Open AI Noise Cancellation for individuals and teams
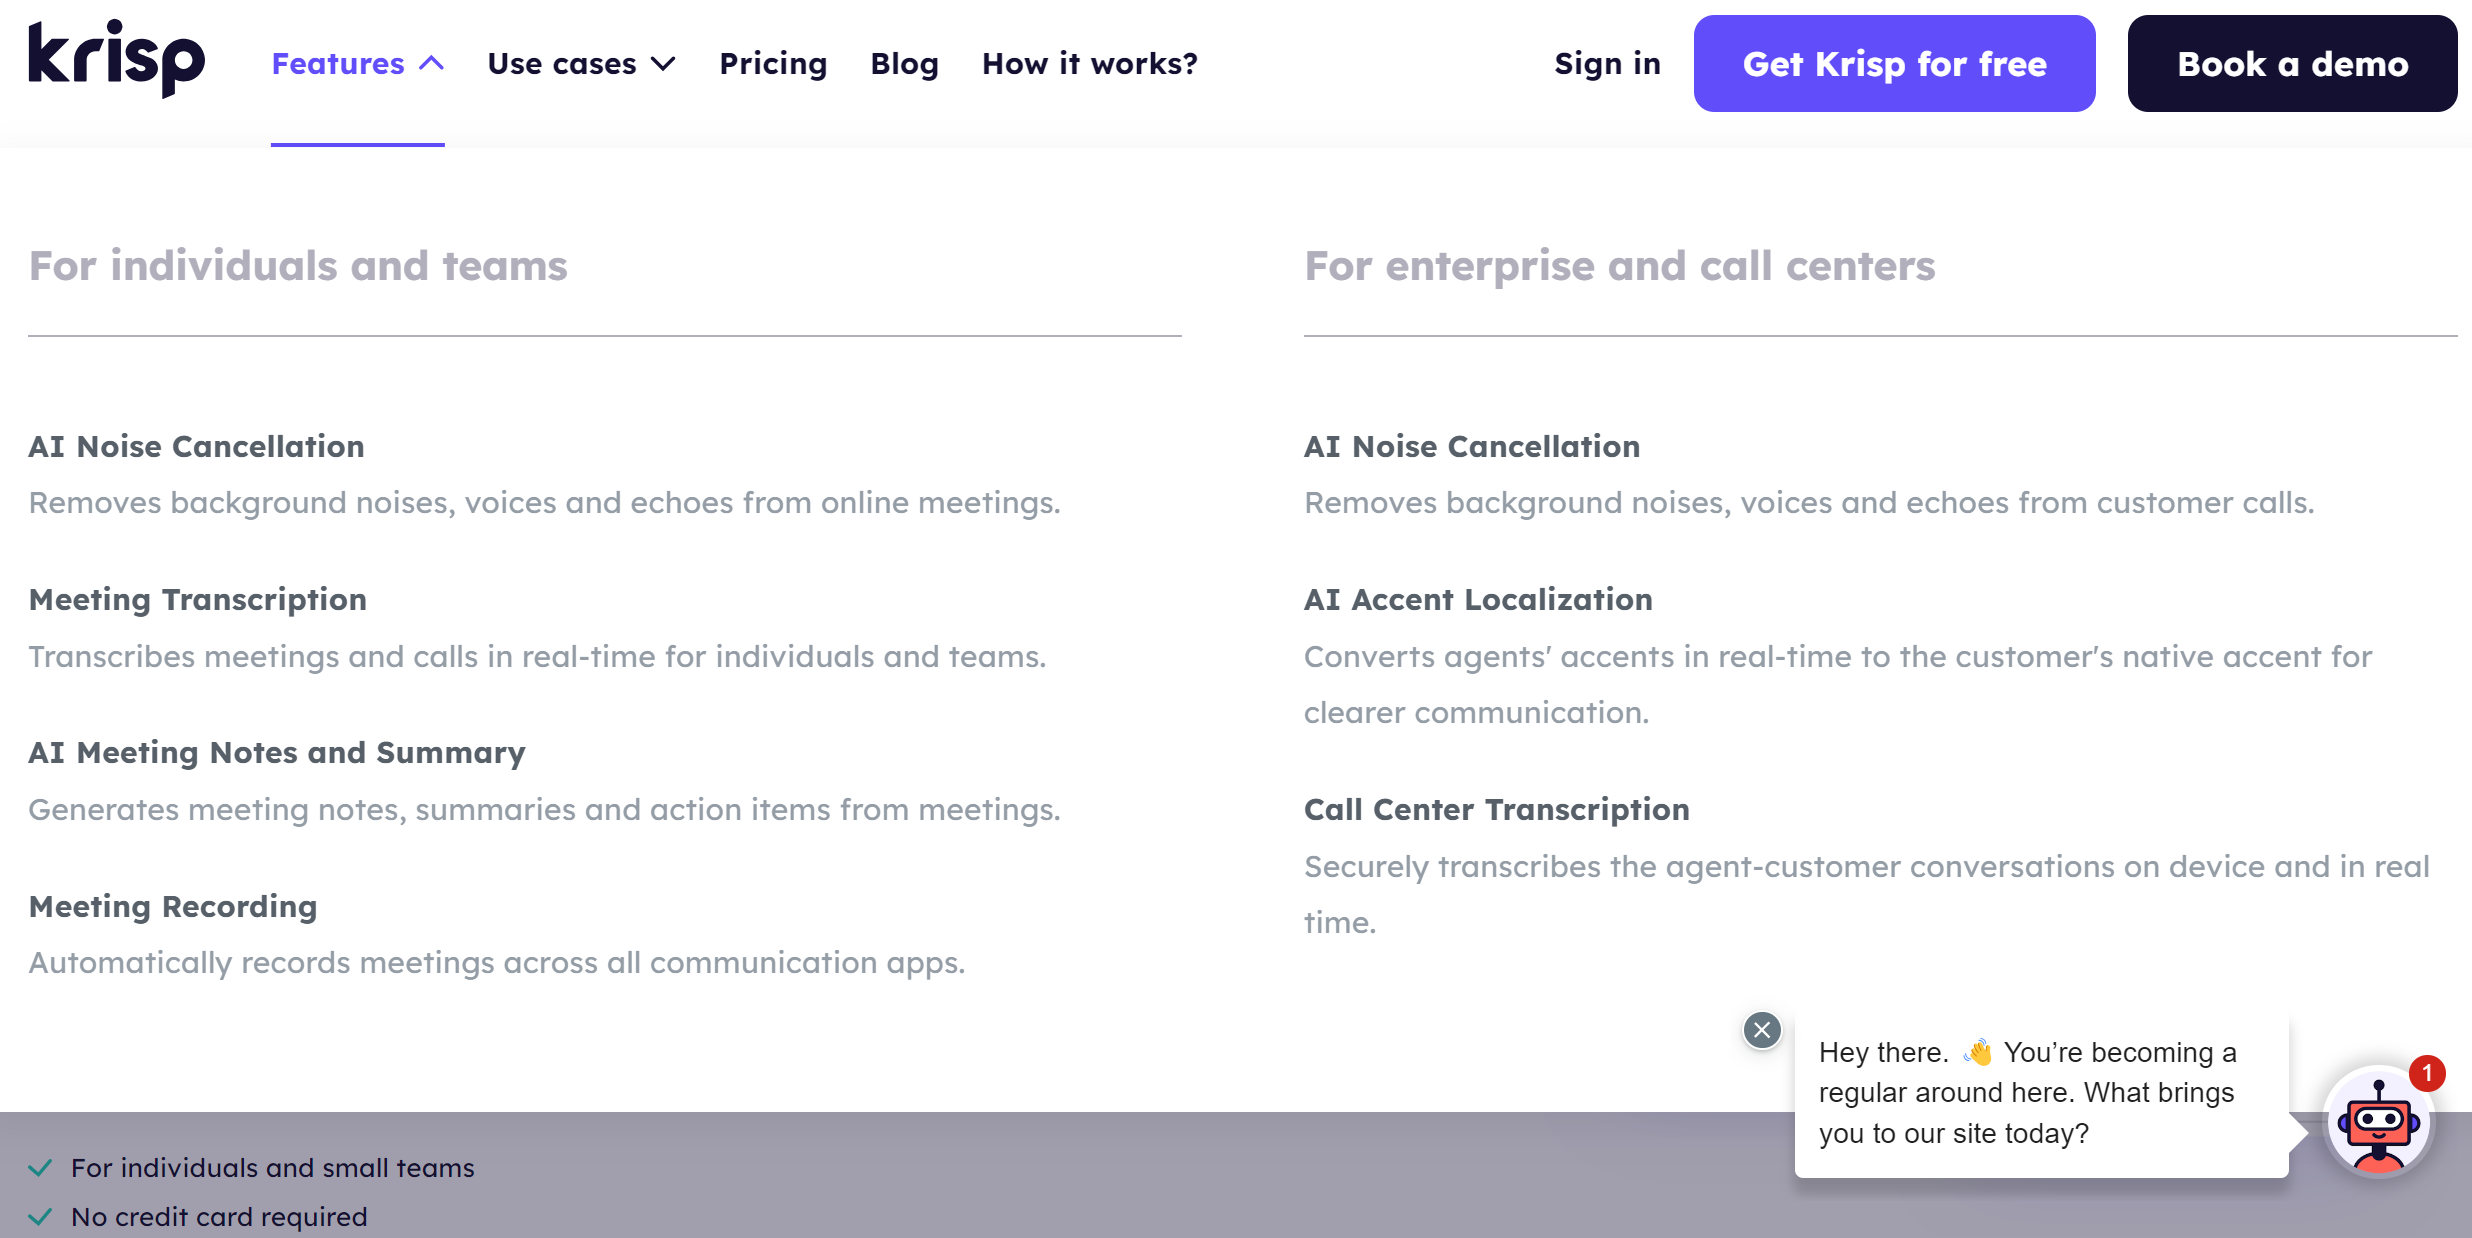Image resolution: width=2472 pixels, height=1238 pixels. (196, 446)
